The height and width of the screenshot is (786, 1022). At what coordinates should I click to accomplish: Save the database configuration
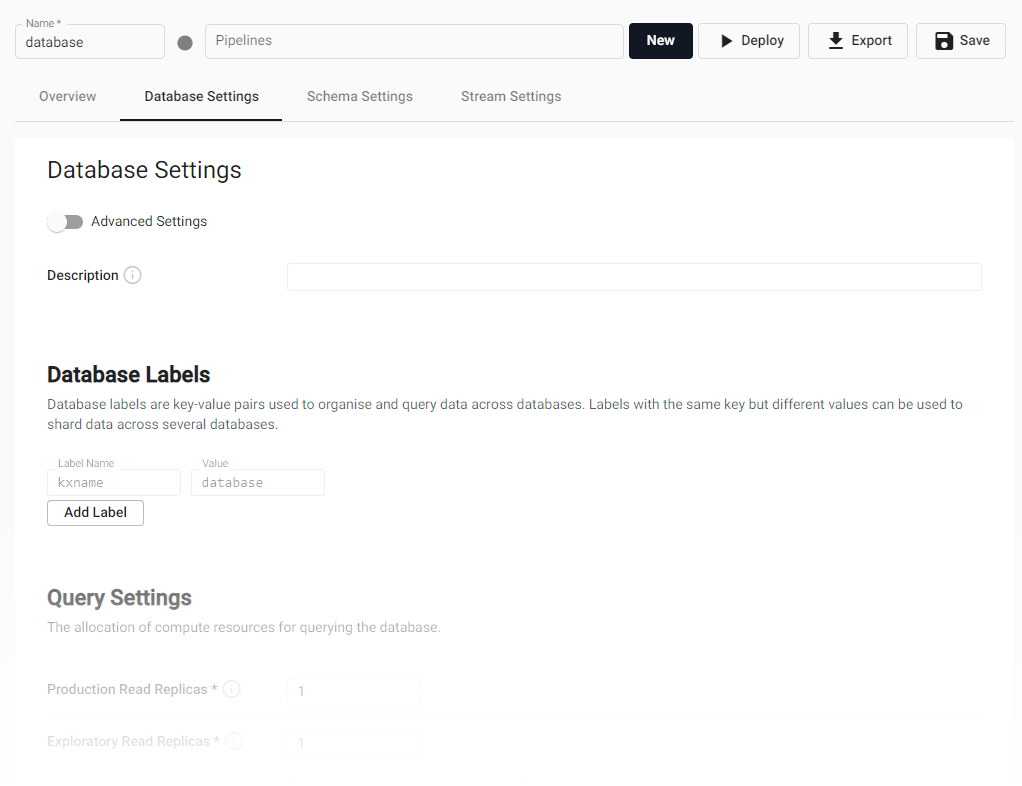click(x=961, y=40)
